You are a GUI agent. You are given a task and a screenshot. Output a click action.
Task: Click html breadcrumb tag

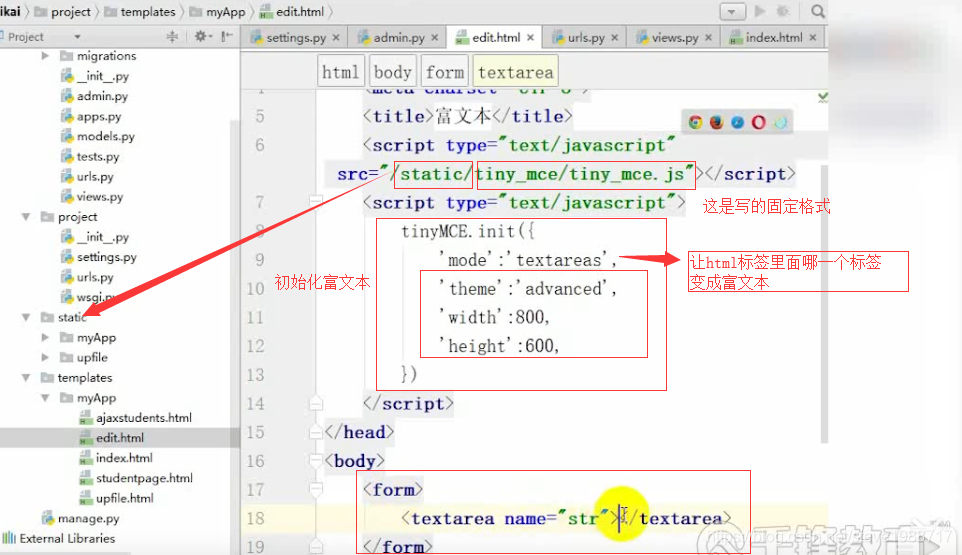pyautogui.click(x=341, y=72)
